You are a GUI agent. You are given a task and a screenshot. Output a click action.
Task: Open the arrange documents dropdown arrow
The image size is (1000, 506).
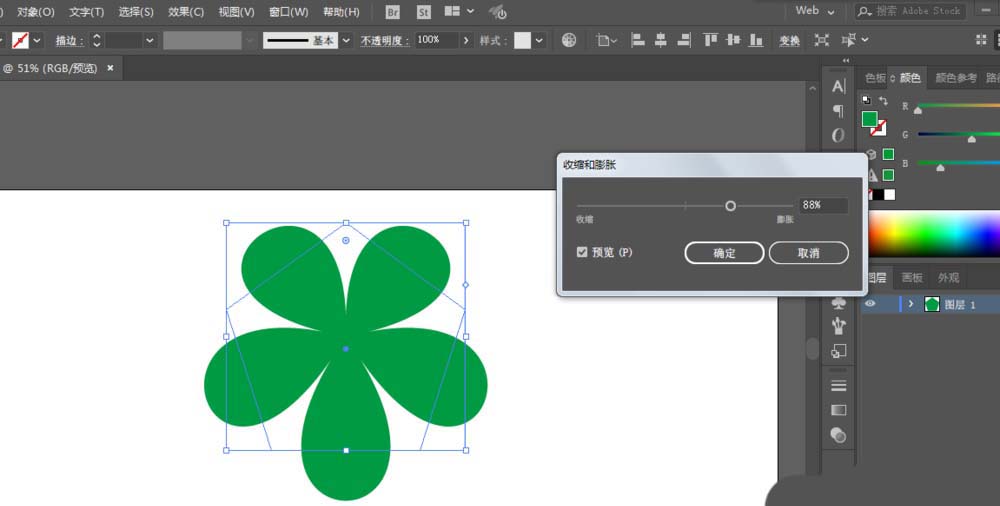click(471, 11)
